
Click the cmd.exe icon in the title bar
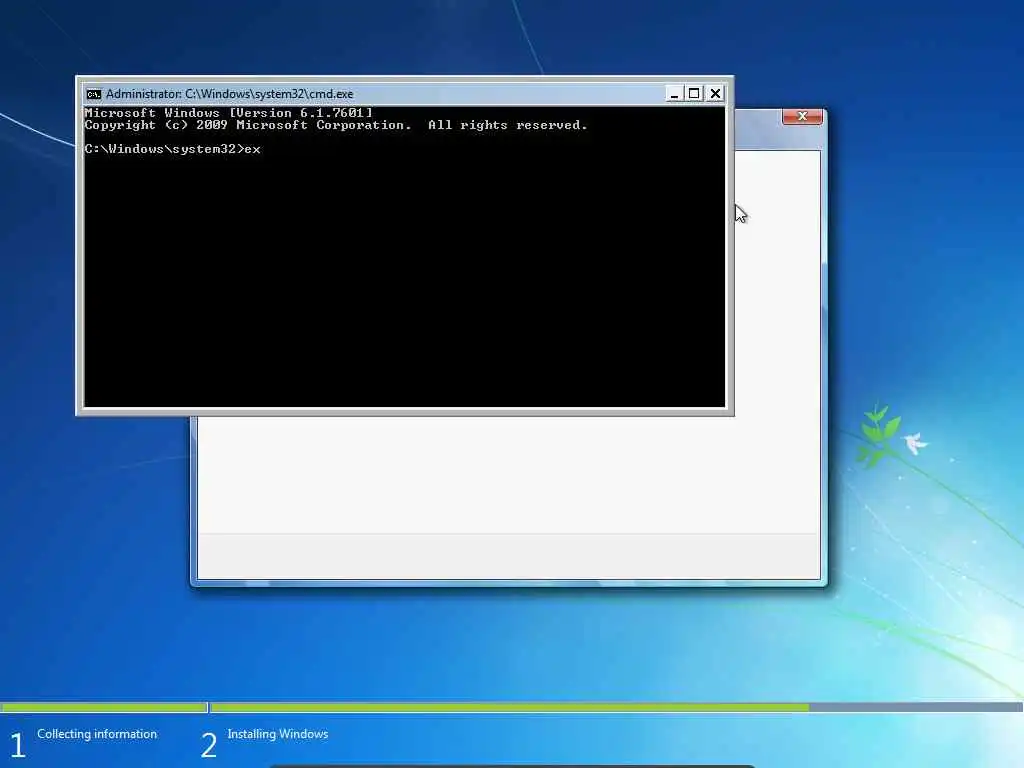[x=94, y=94]
